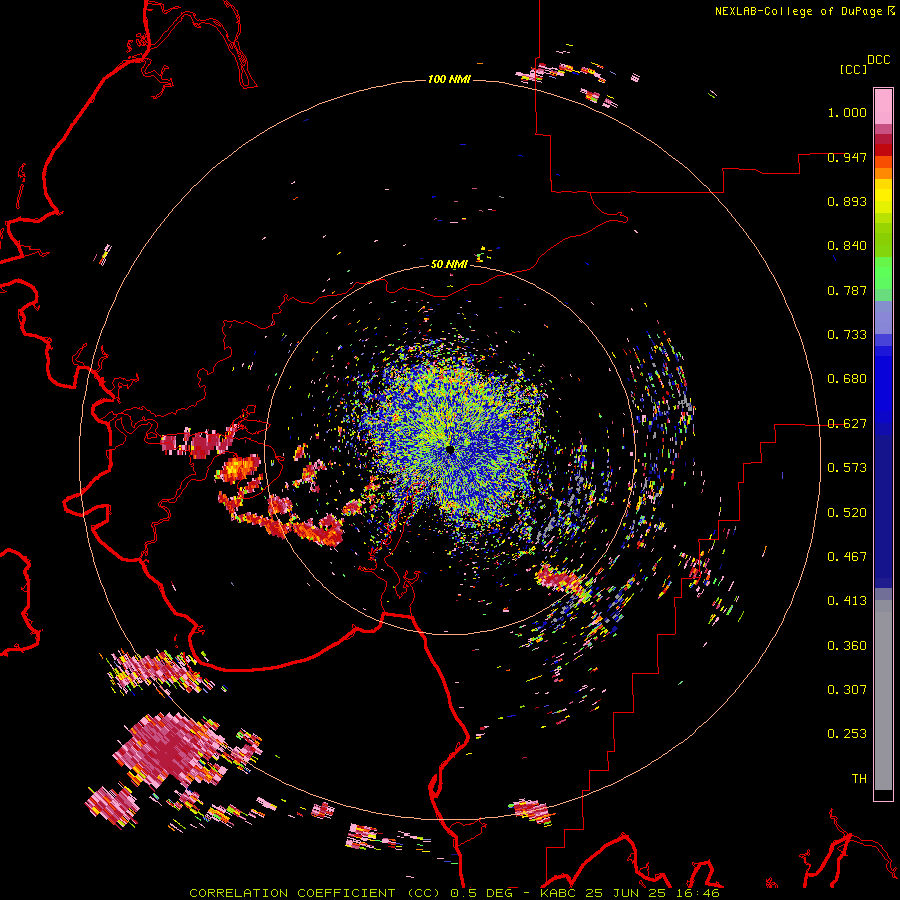Click the gray lower segment of color bar
900x900 pixels.
(x=883, y=695)
